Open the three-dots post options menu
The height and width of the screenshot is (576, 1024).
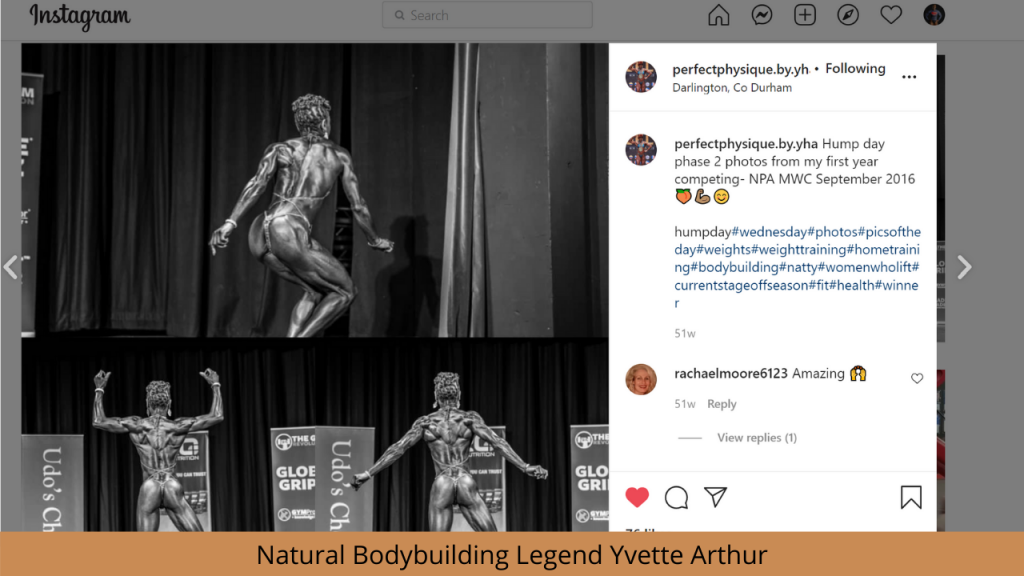[x=909, y=77]
